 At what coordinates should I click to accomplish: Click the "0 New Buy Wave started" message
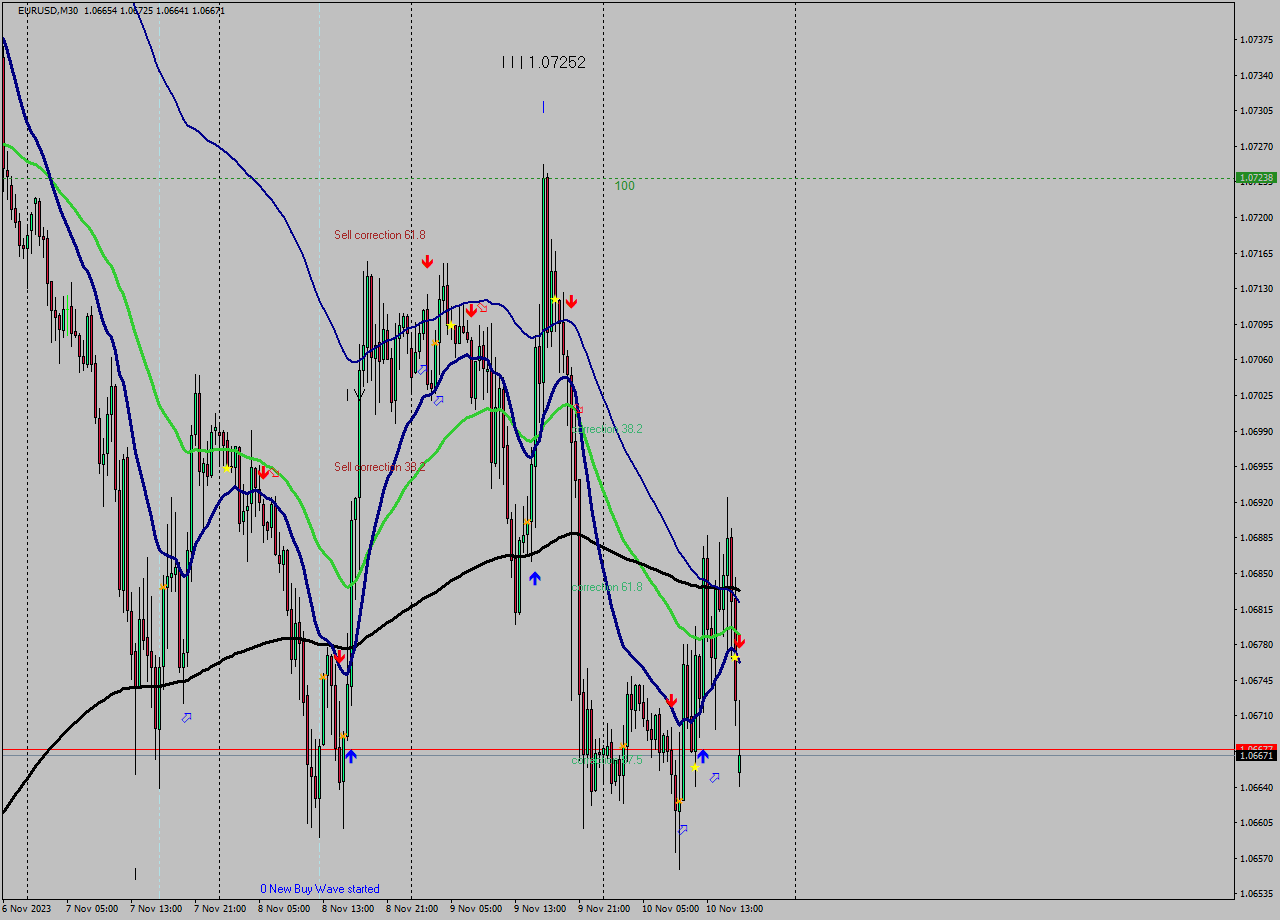pos(321,888)
